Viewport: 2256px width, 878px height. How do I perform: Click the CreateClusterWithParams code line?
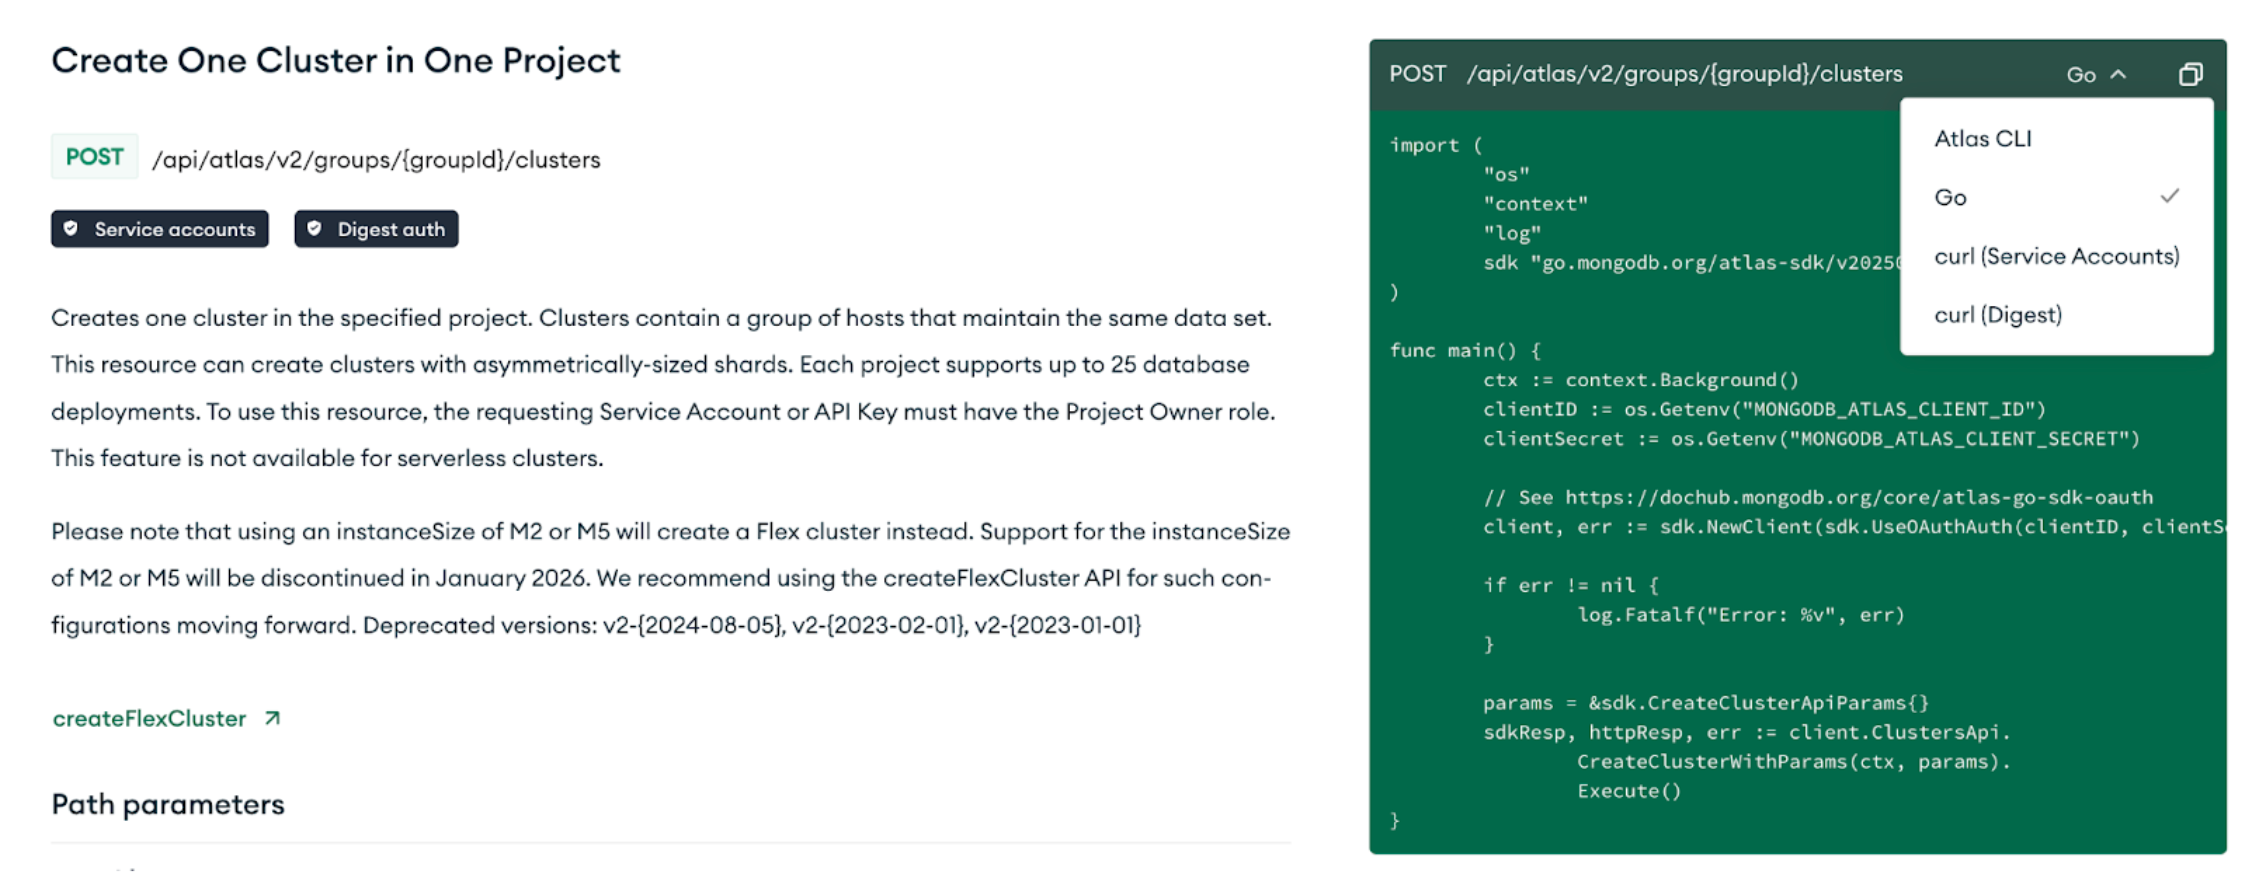click(1794, 762)
